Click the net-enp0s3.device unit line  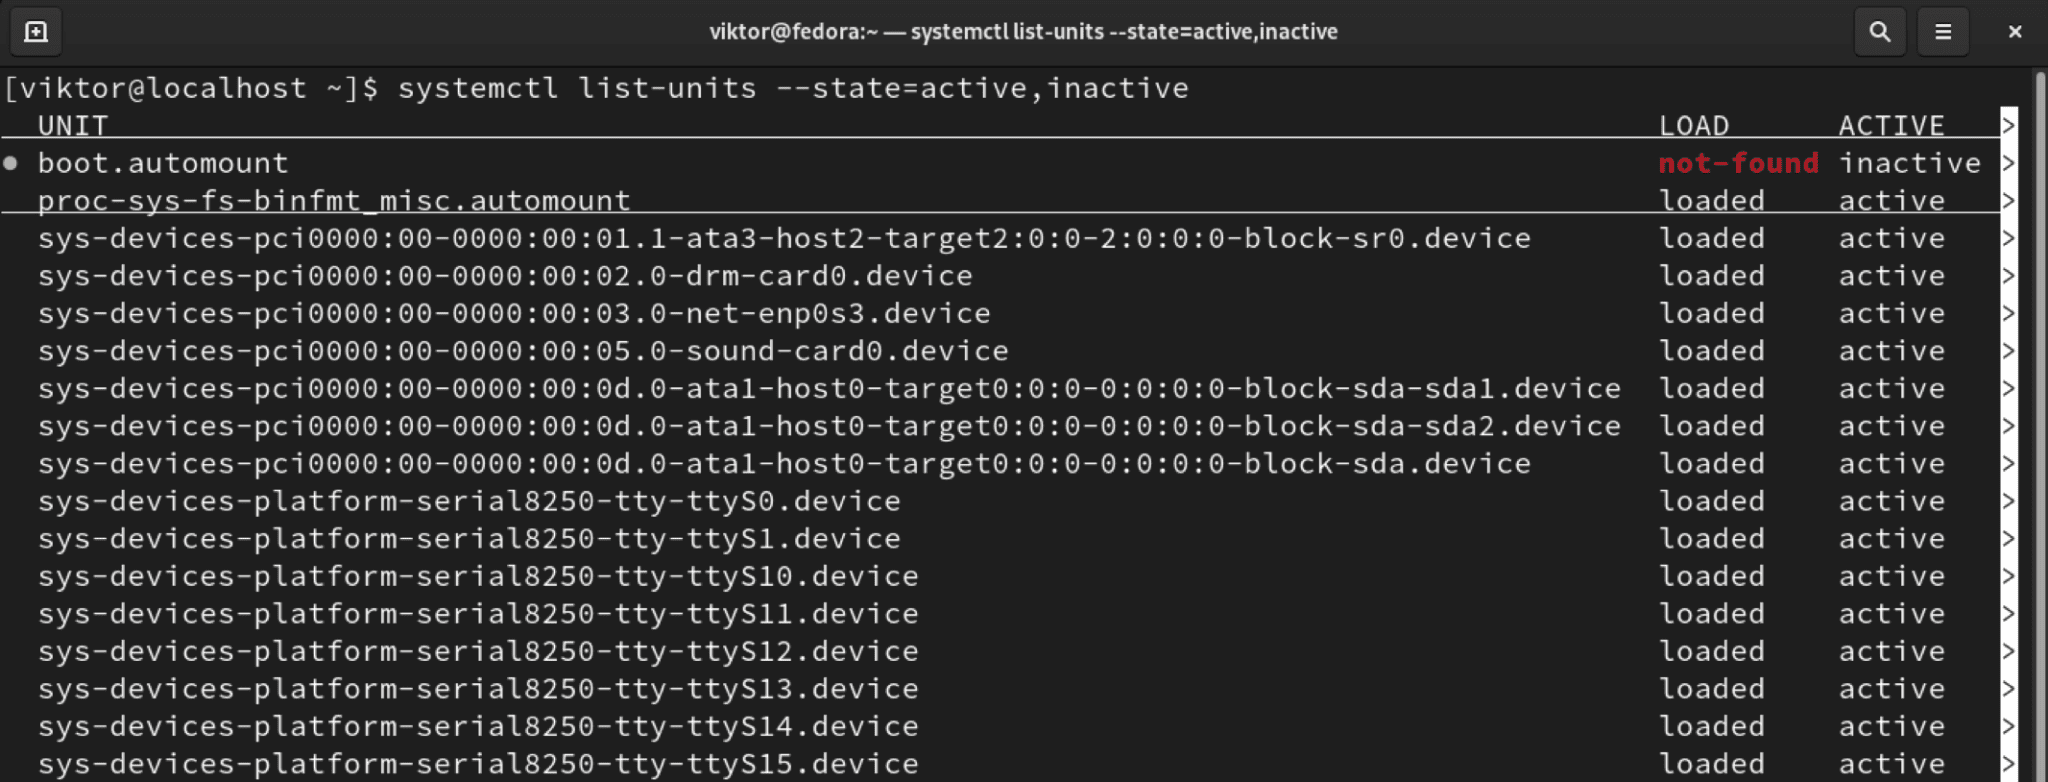514,314
